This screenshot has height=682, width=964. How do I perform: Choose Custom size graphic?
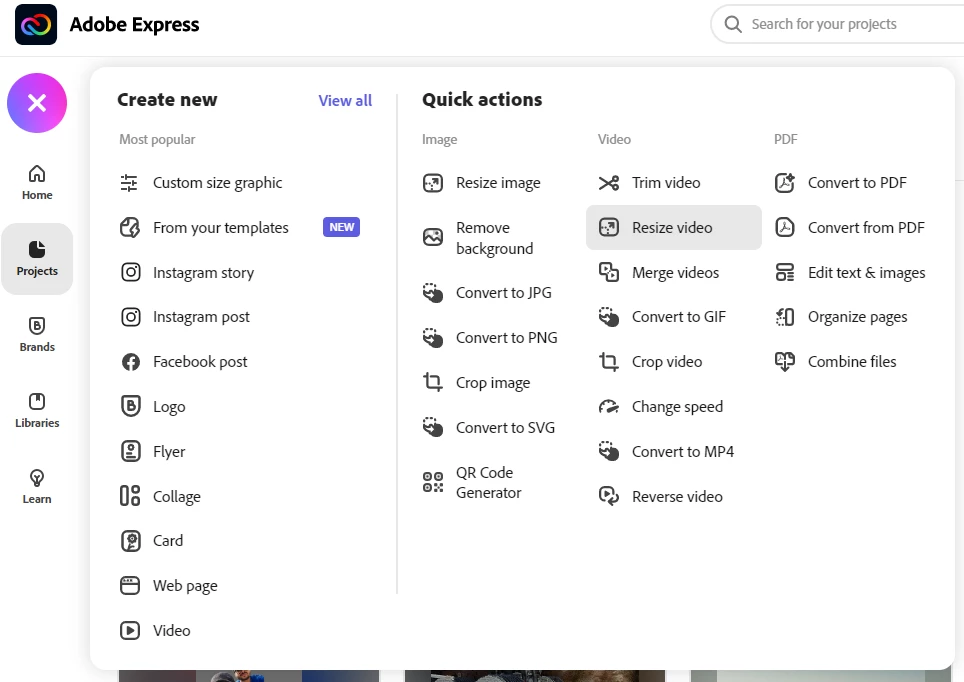coord(217,183)
